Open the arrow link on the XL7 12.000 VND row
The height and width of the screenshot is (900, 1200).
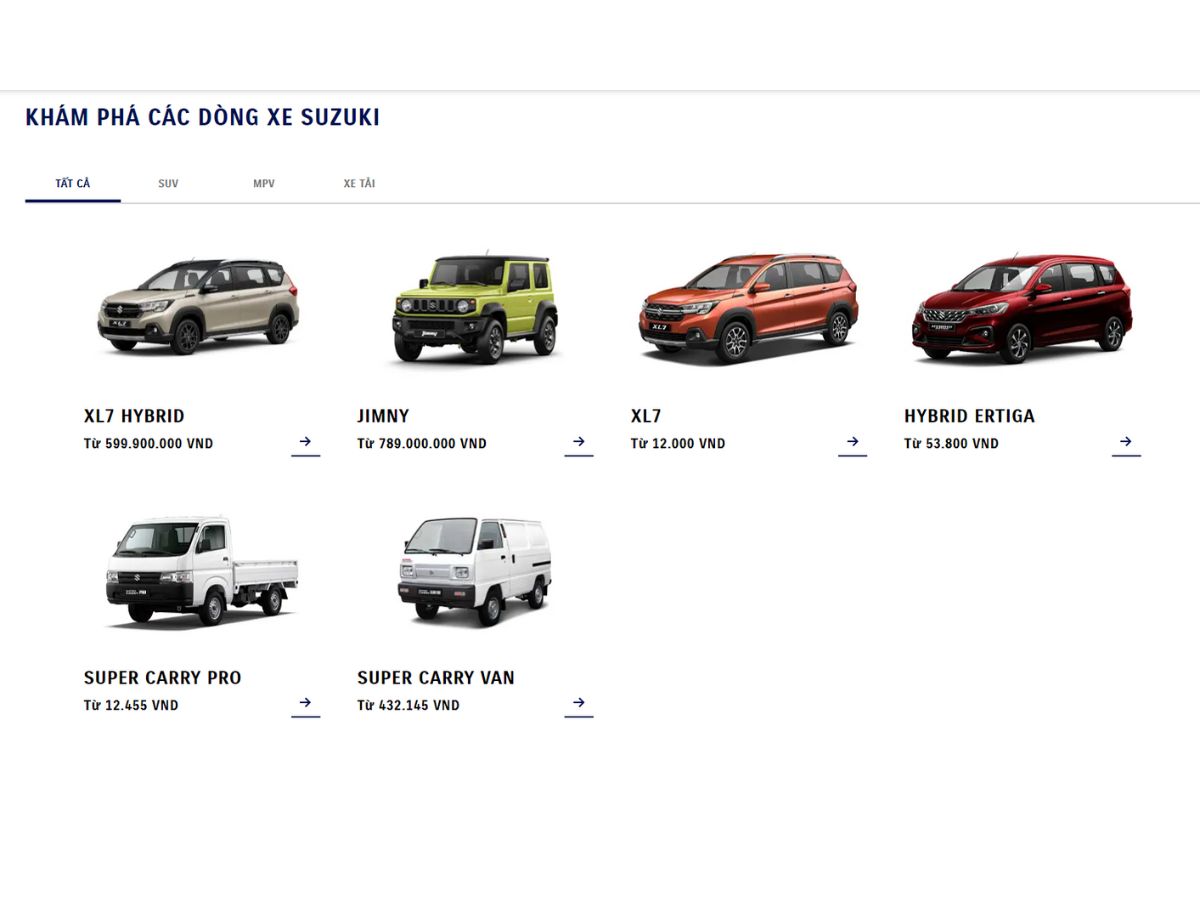click(x=853, y=442)
